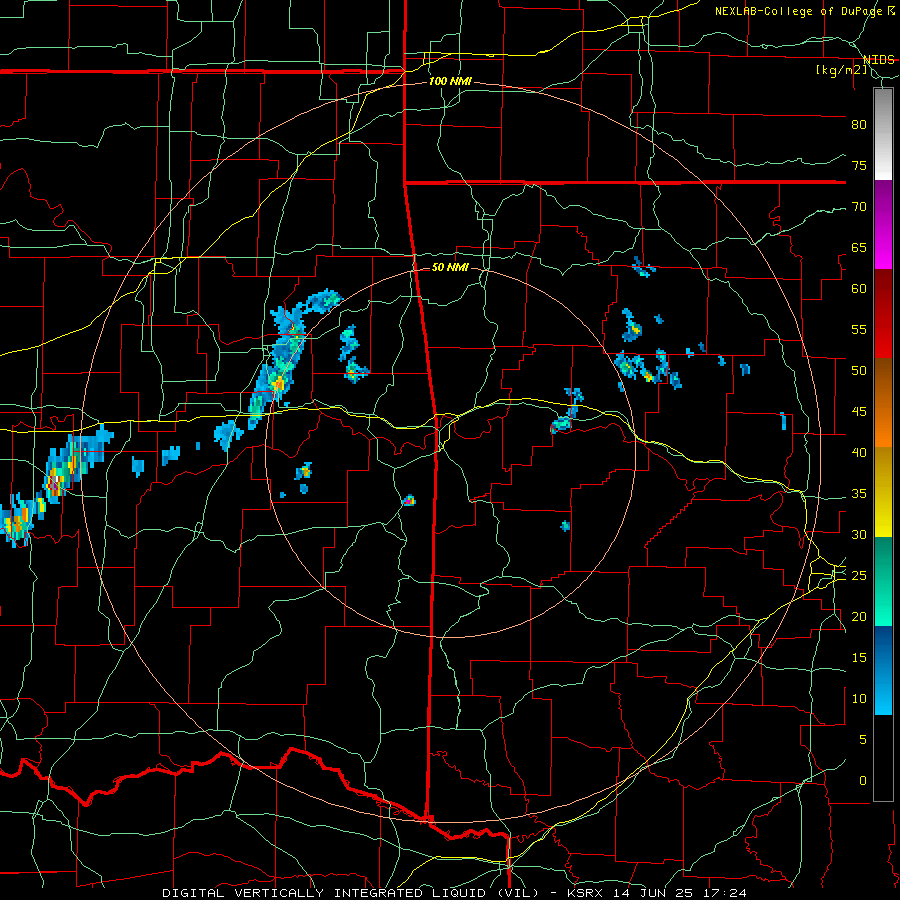The height and width of the screenshot is (900, 900).
Task: Pick the blue segment of the color bar
Action: [x=883, y=670]
